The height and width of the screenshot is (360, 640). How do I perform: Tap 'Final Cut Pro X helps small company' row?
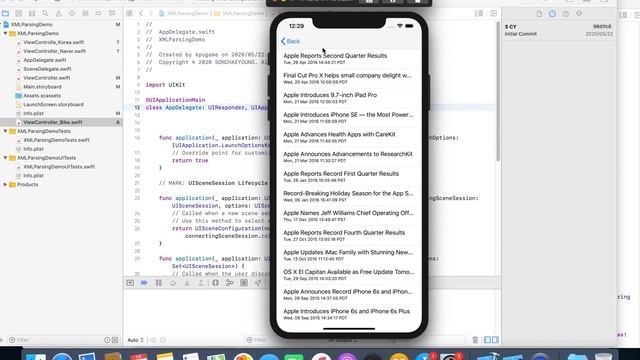point(349,78)
